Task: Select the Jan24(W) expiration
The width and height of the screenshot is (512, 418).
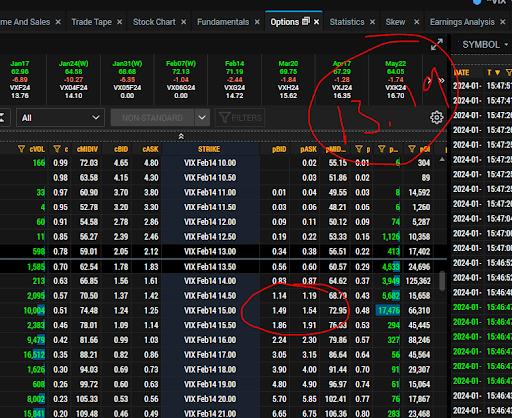Action: [x=73, y=79]
